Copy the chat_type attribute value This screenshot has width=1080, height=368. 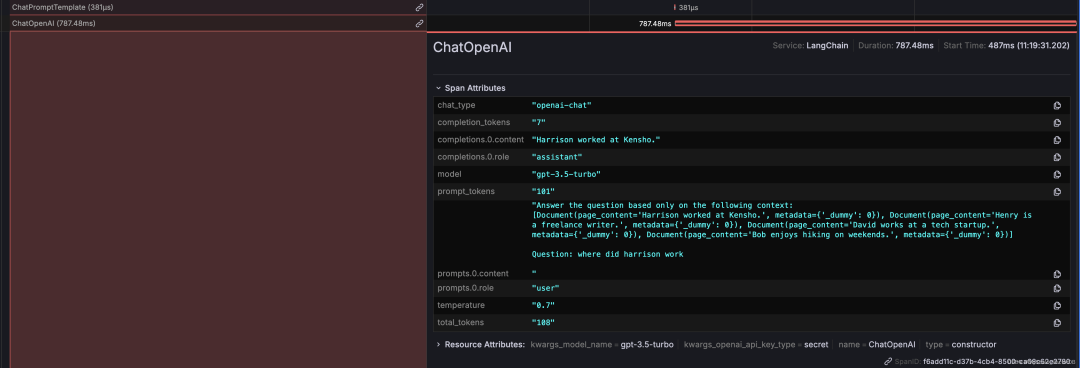pos(1057,105)
